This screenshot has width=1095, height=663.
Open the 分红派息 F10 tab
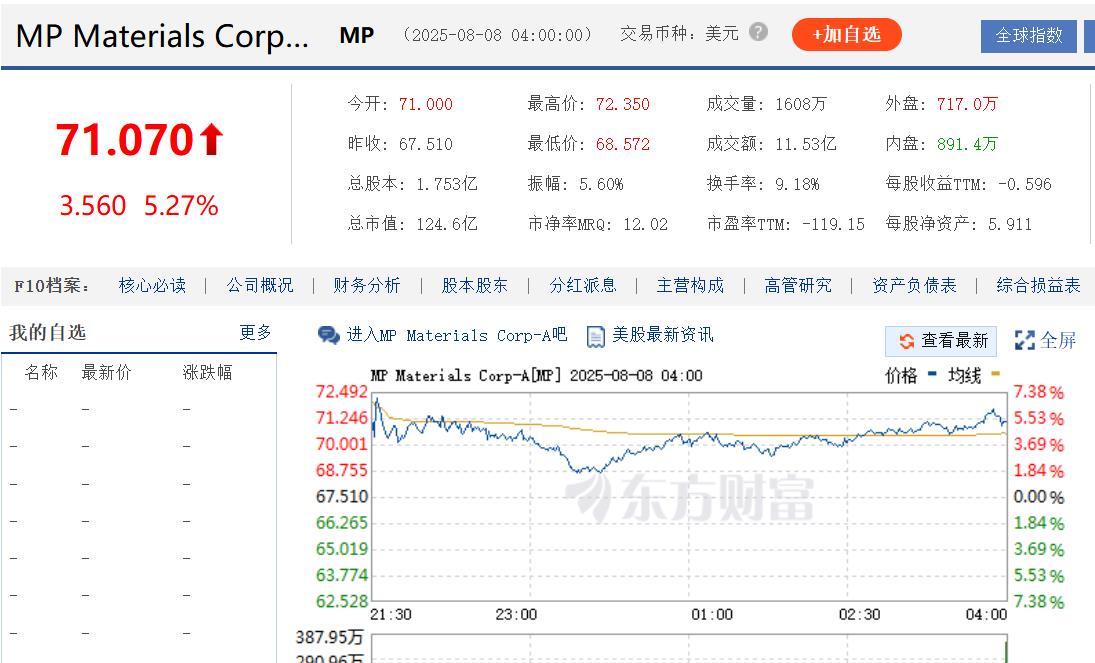(583, 285)
